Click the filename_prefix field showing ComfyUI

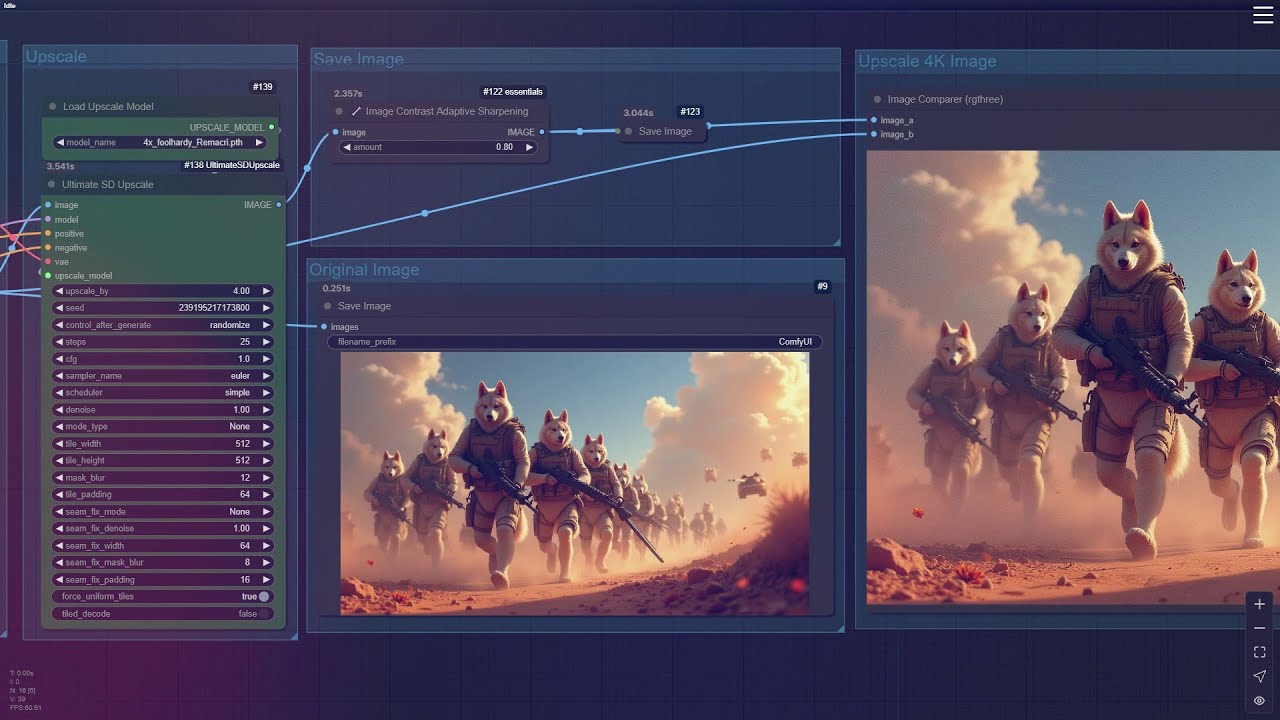coord(575,342)
